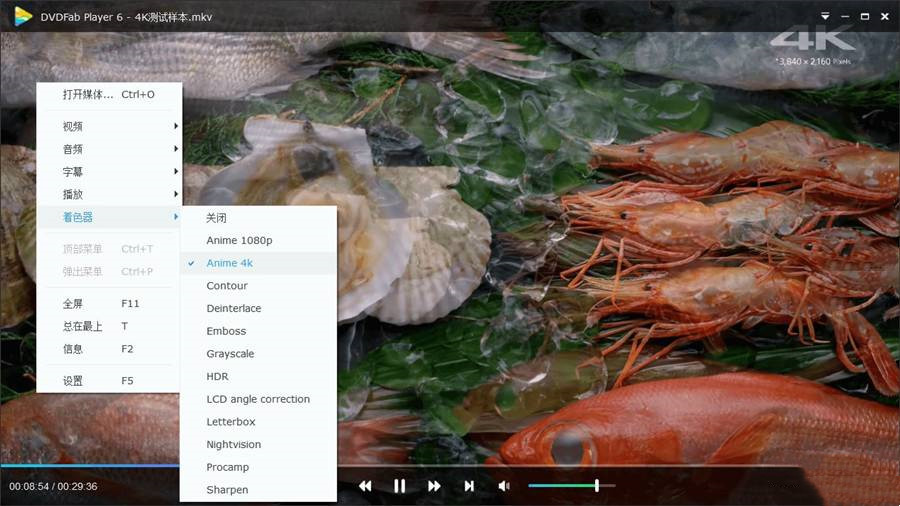
Task: Apply the Grayscale shader
Action: click(x=258, y=353)
